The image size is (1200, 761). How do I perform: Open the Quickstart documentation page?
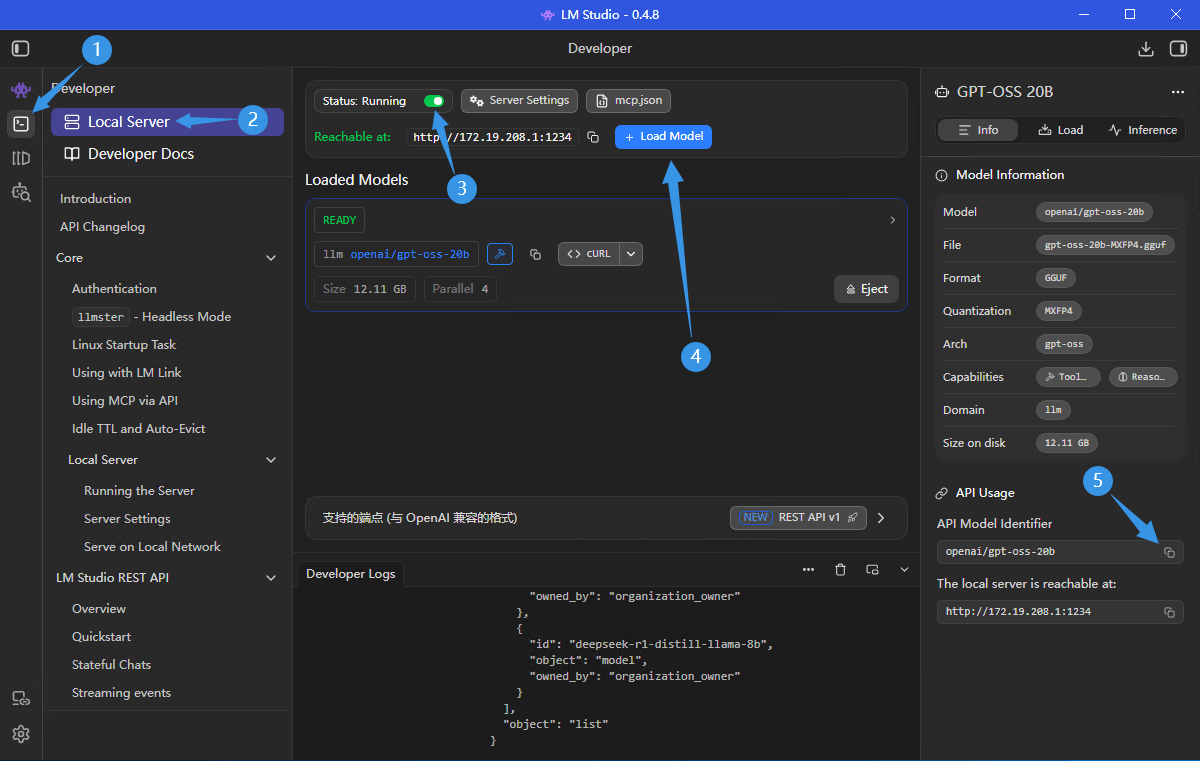point(101,637)
